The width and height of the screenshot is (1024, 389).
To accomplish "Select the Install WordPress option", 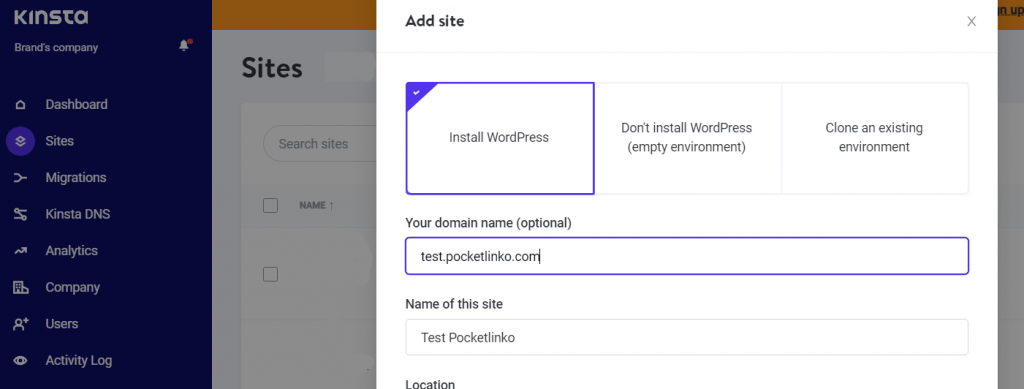I will [x=500, y=138].
